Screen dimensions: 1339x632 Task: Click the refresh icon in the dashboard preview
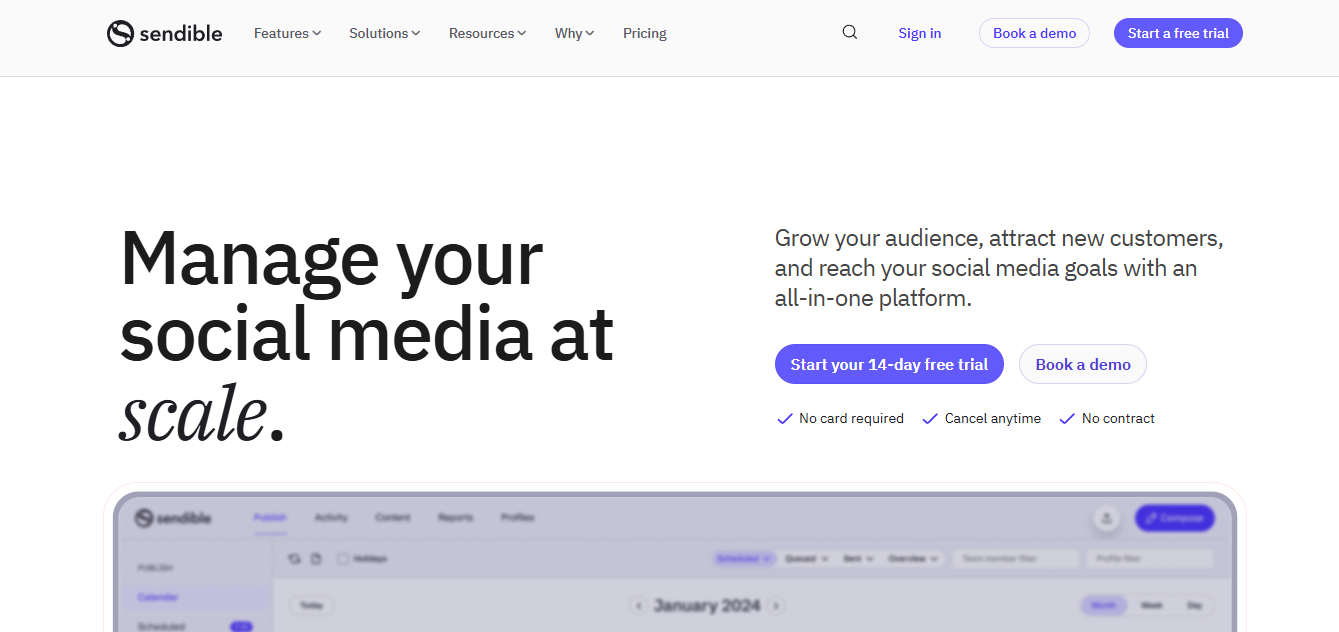(x=294, y=559)
